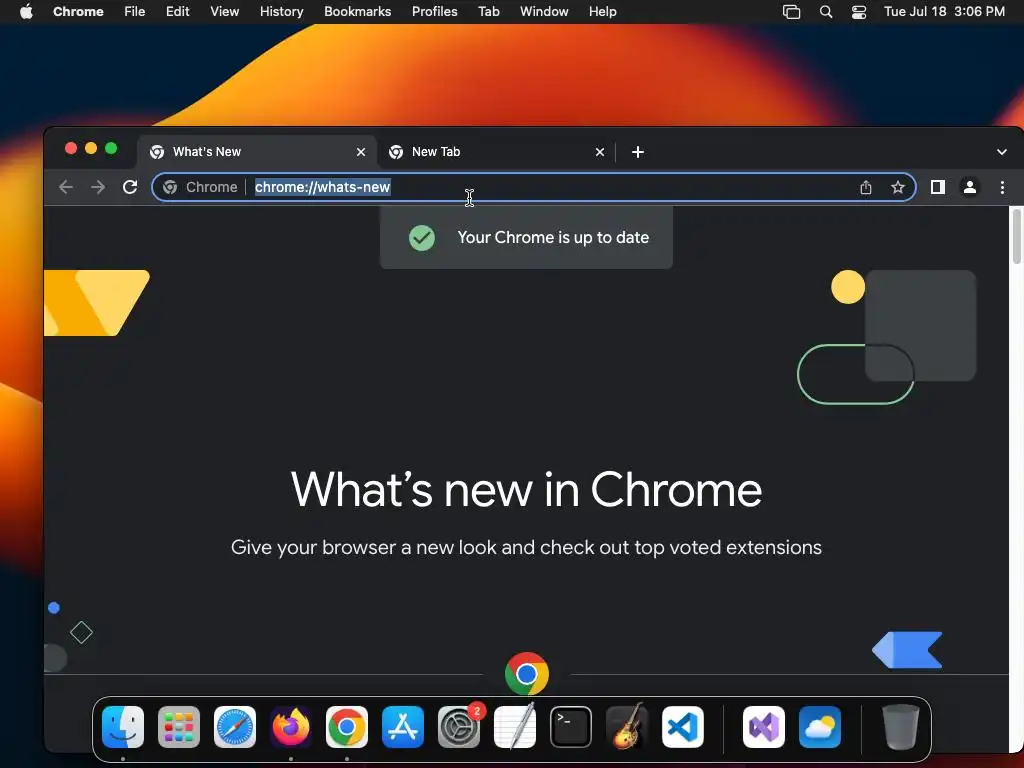This screenshot has height=768, width=1024.
Task: Open Visual Studio Code from the Dock
Action: (x=683, y=727)
